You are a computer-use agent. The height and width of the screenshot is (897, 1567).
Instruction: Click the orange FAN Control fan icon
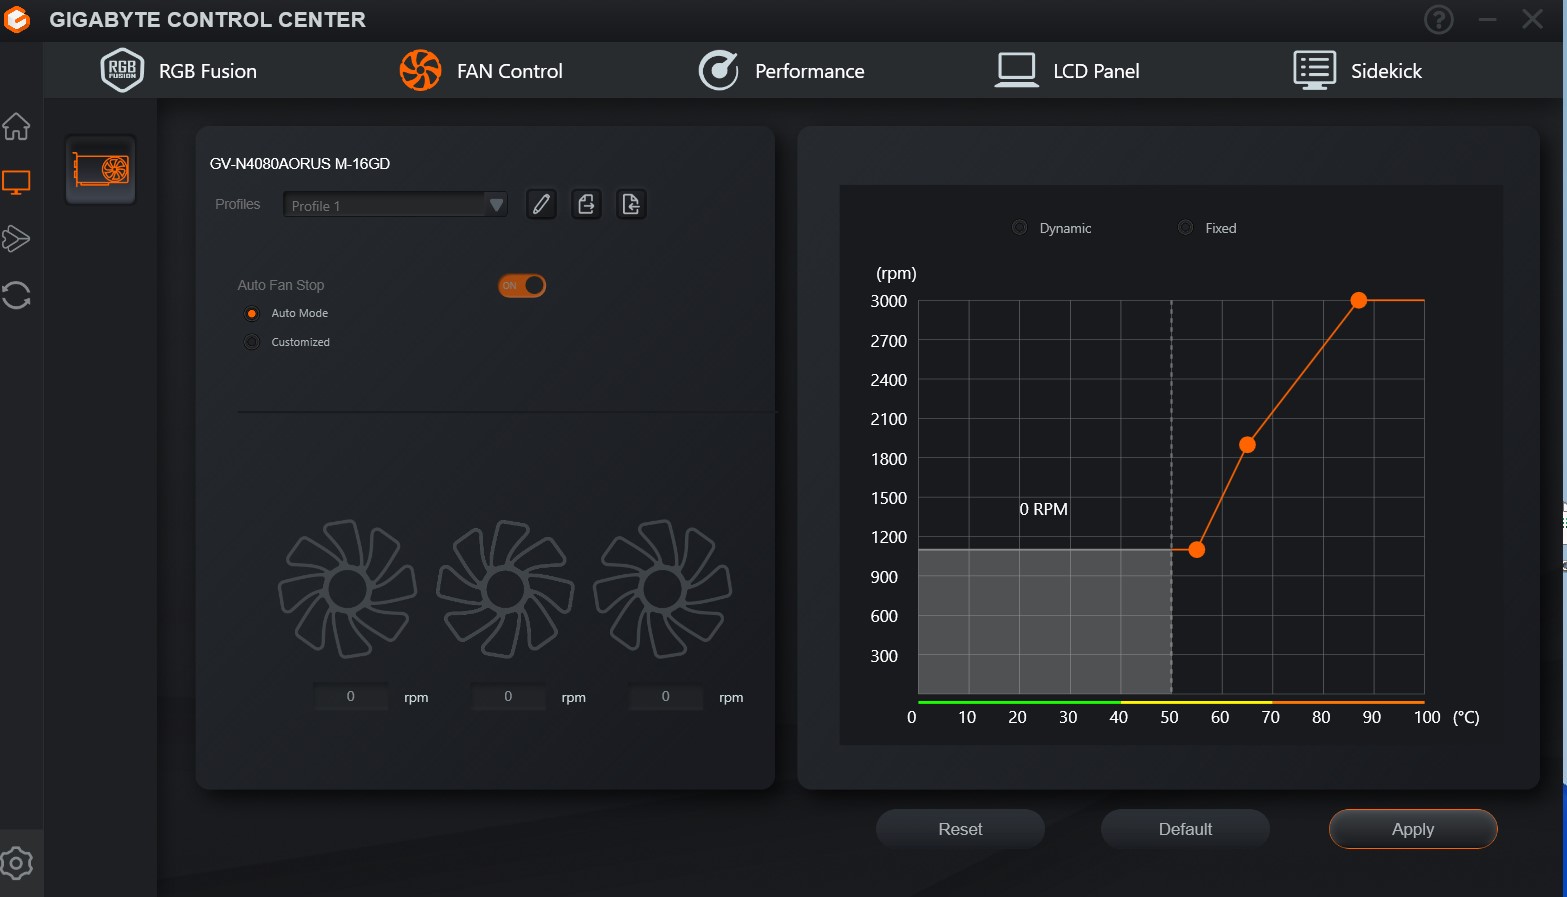tap(420, 70)
